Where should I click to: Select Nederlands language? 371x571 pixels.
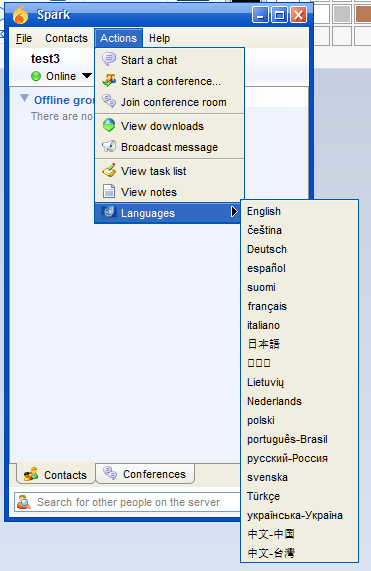click(299, 401)
